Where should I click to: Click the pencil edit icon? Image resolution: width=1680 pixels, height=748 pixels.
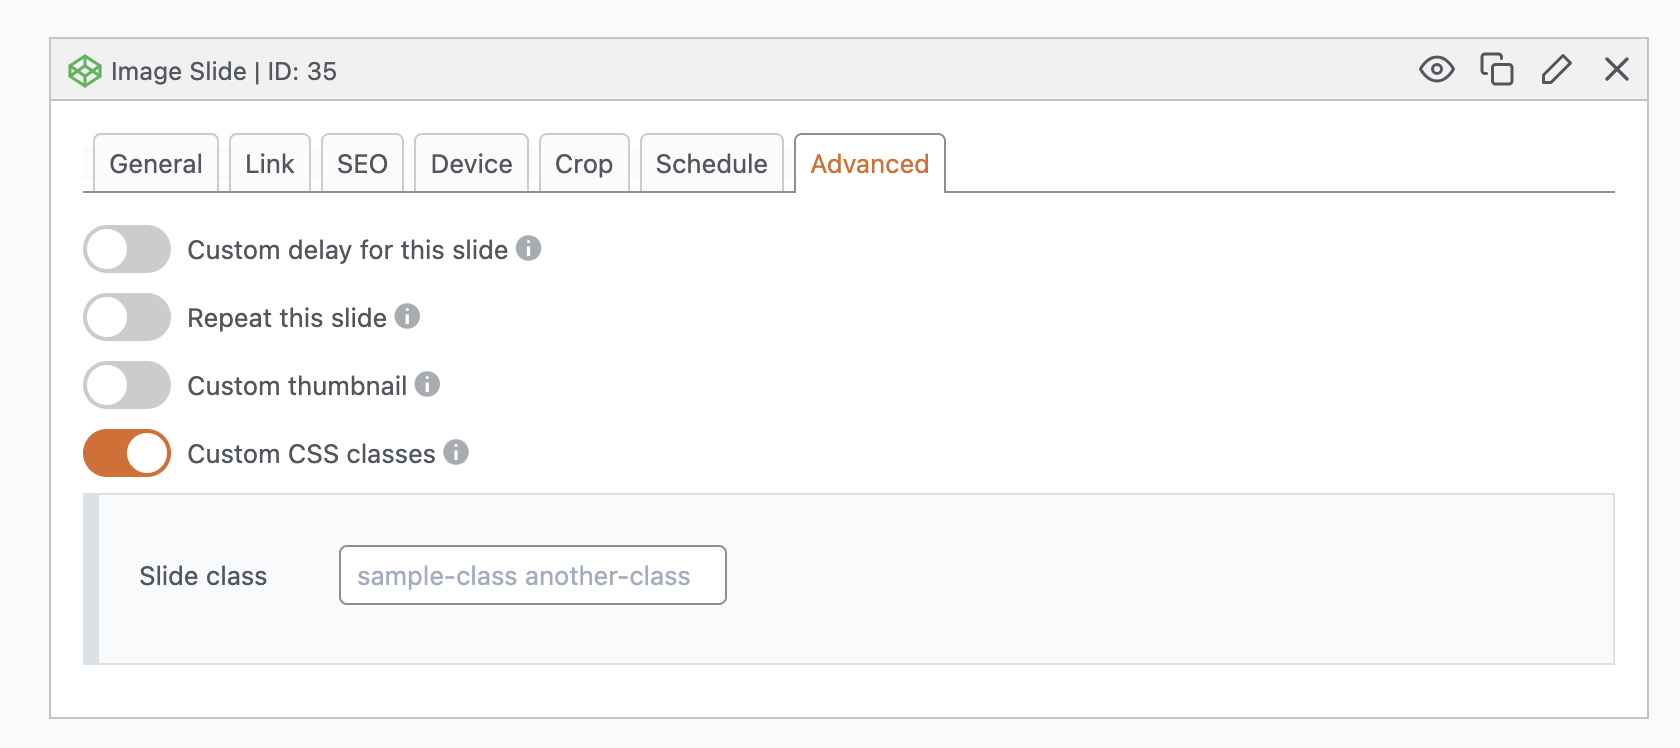pos(1557,70)
